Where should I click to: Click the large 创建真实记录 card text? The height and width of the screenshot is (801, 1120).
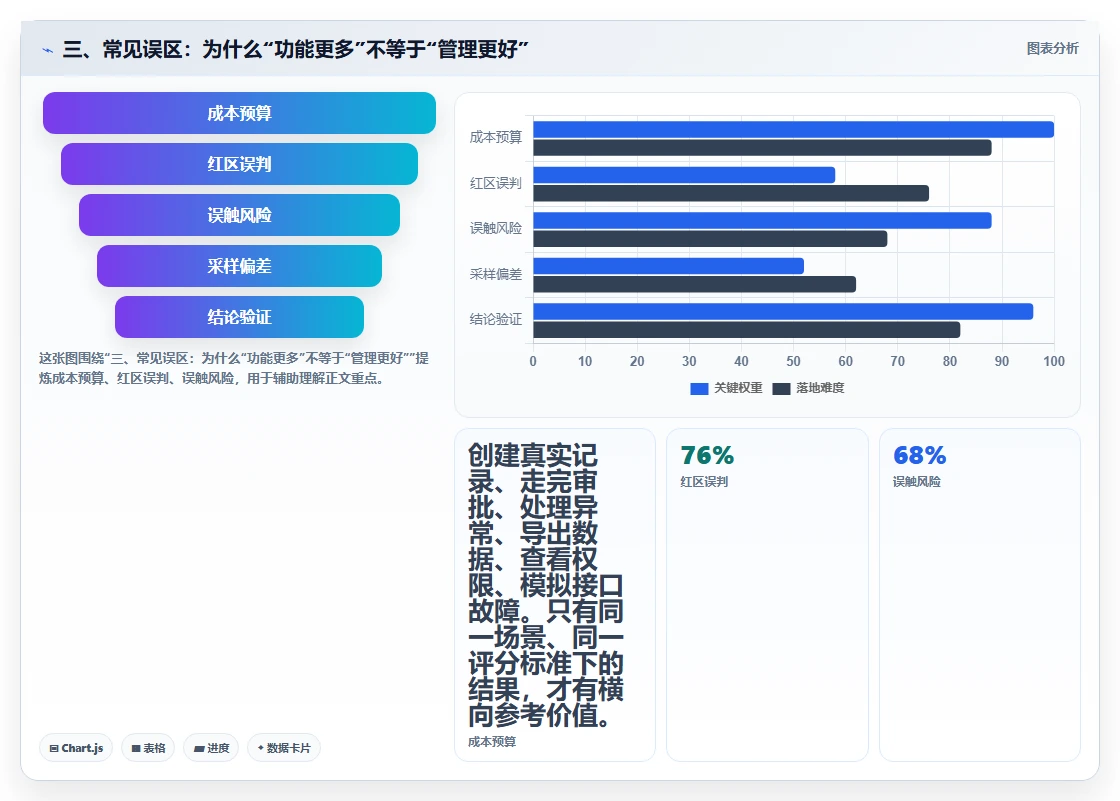click(x=546, y=585)
